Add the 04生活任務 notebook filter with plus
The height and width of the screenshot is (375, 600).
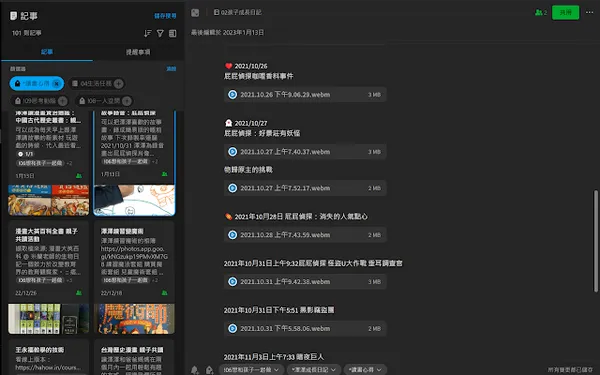[119, 83]
